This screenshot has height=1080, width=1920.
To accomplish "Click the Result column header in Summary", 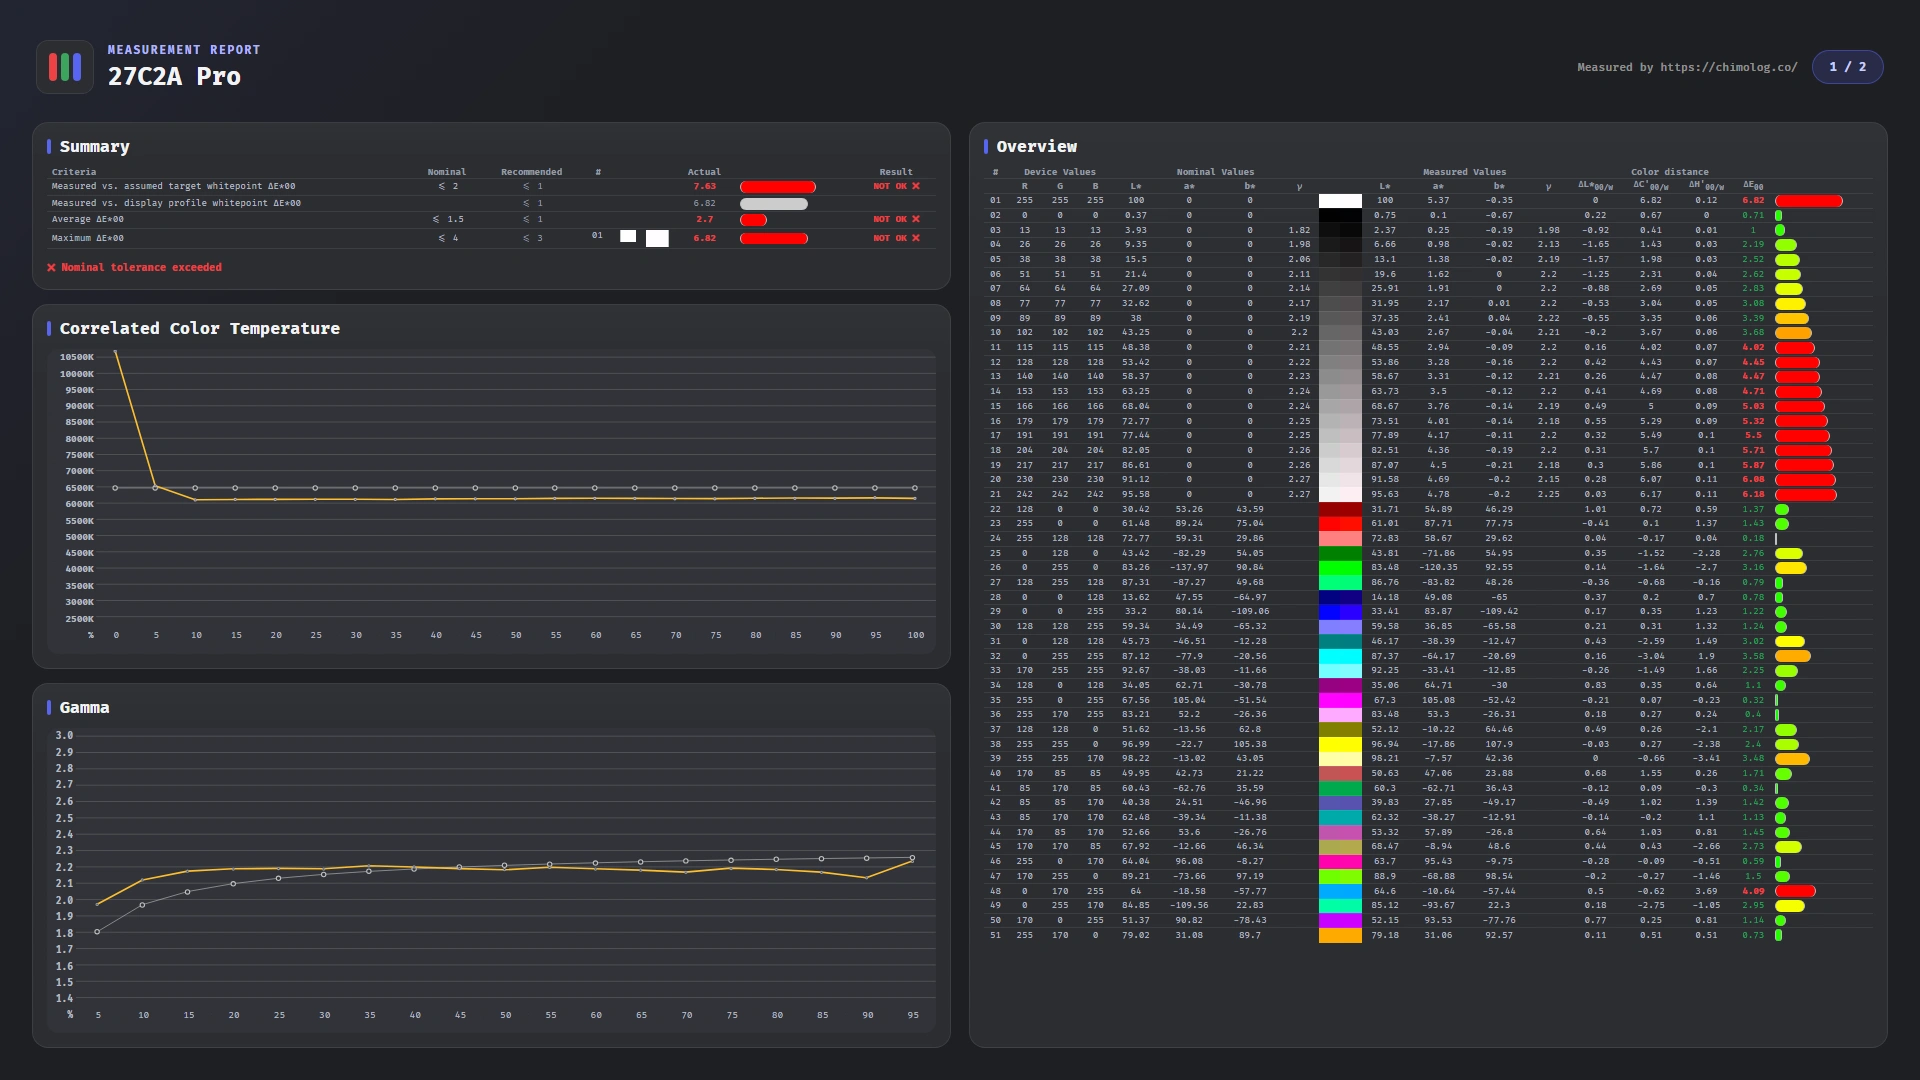I will (896, 172).
